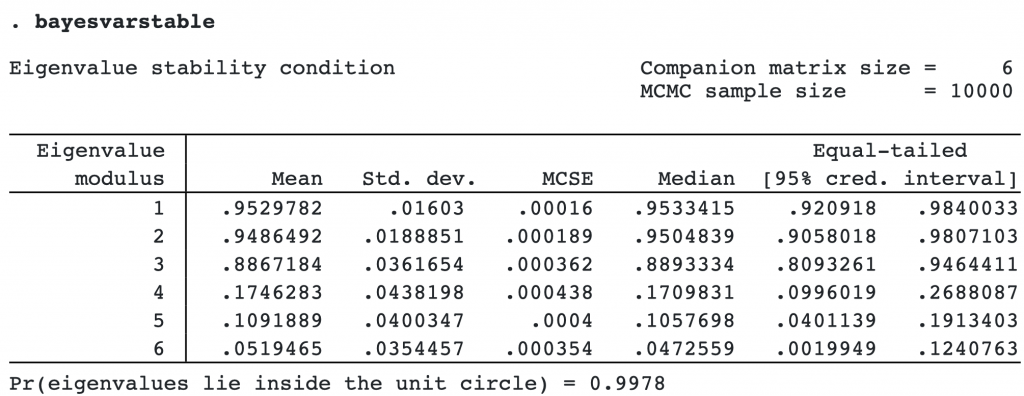The image size is (1024, 396).
Task: Click lower bound .0401139 in row 5
Action: tap(825, 320)
